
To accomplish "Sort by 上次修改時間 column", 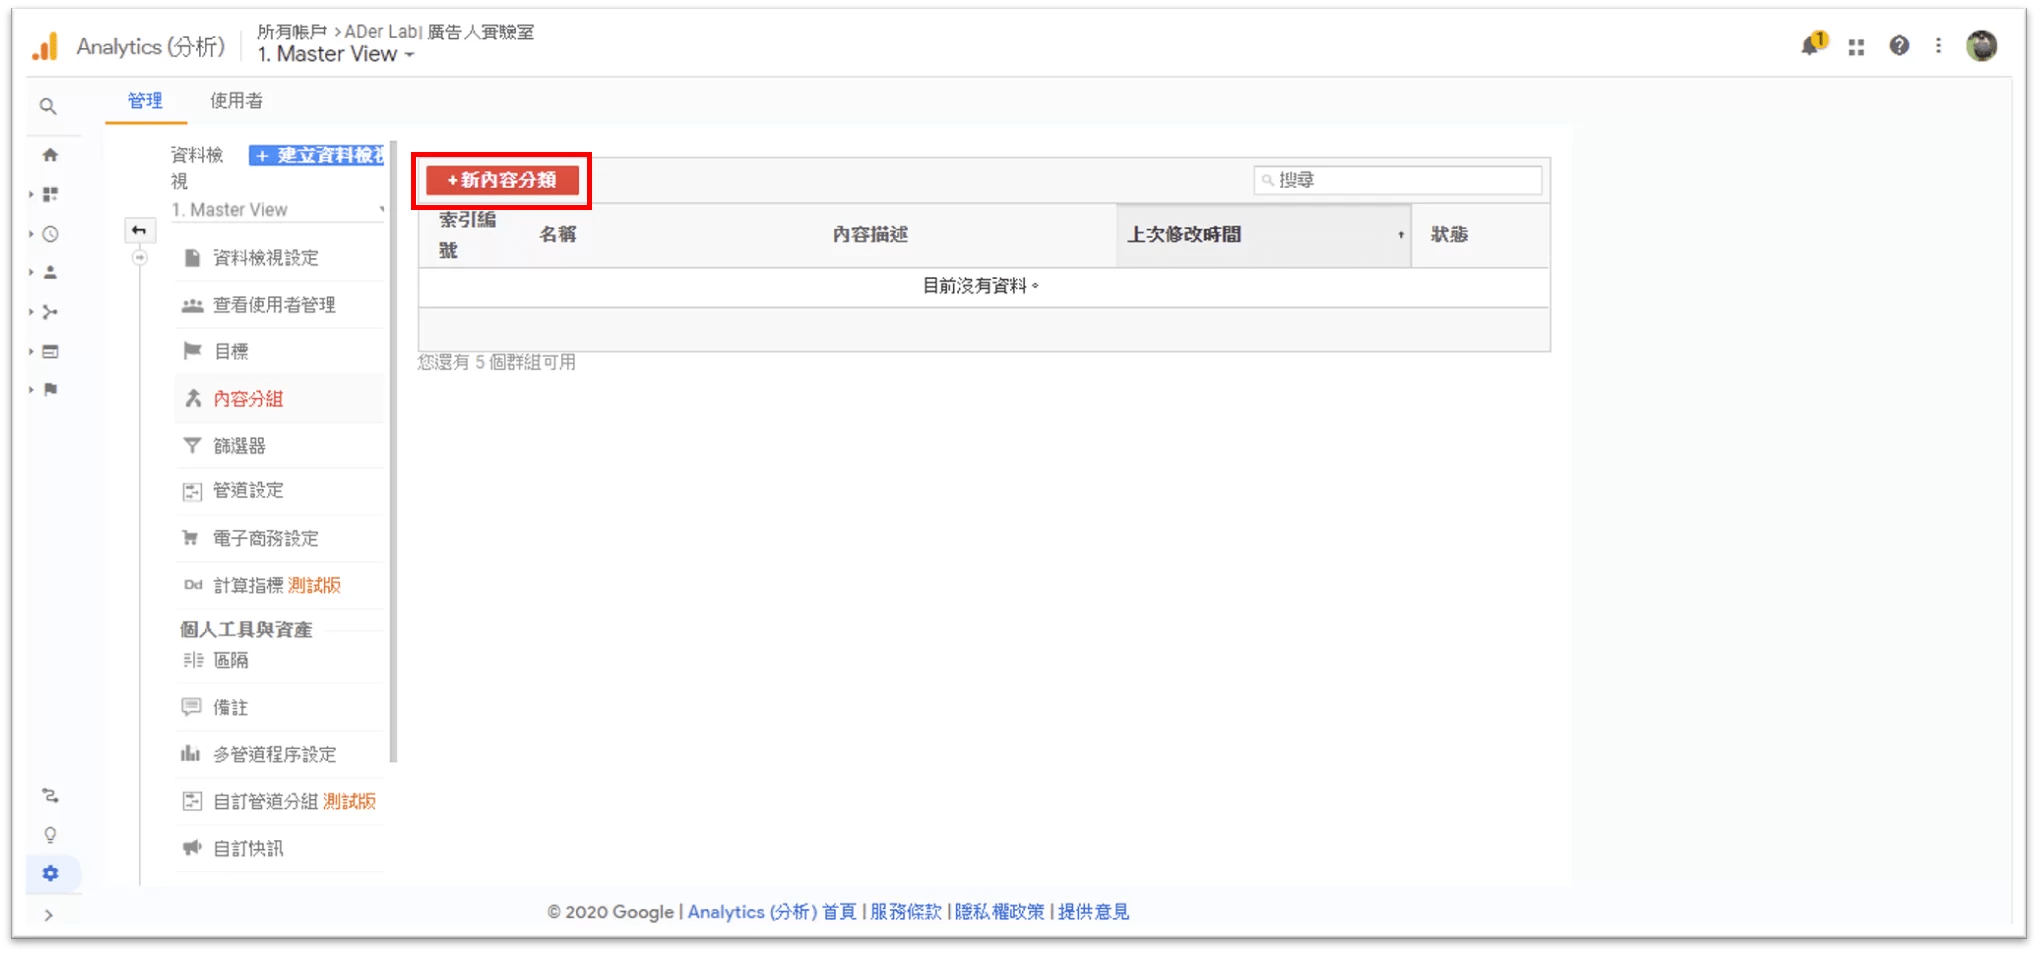I will [x=1263, y=235].
